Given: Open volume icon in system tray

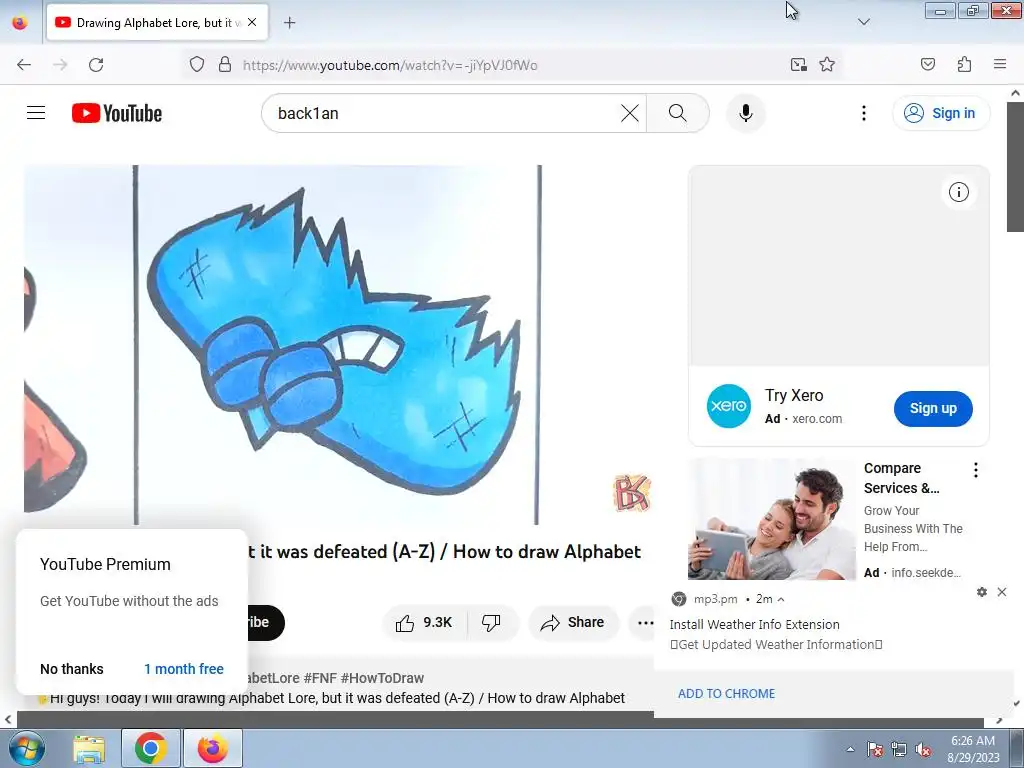Looking at the screenshot, I should (x=923, y=750).
